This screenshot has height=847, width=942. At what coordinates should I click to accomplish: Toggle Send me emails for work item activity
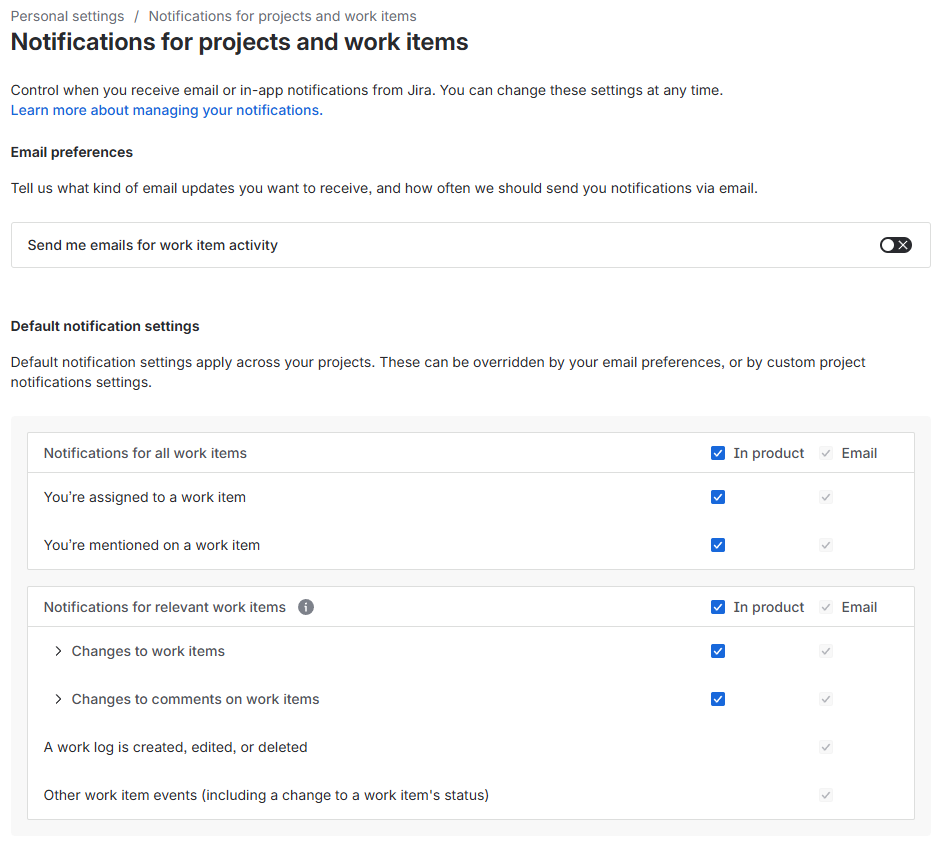point(895,245)
